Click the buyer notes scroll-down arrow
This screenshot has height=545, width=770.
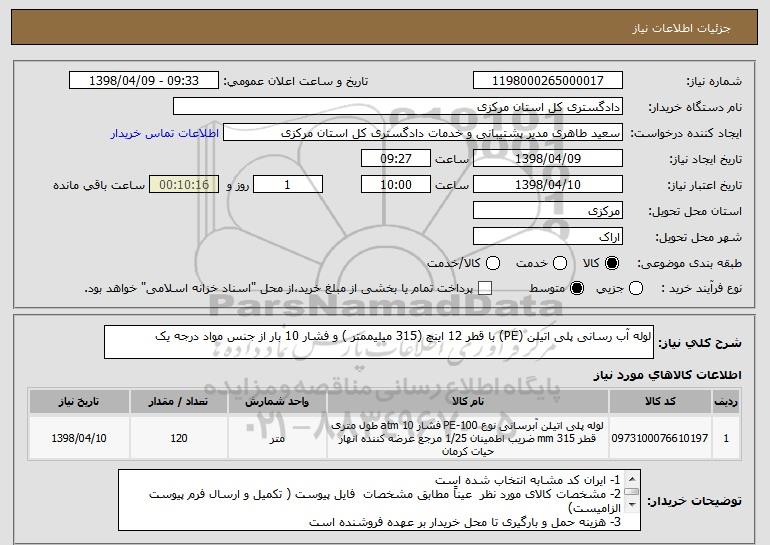[632, 504]
